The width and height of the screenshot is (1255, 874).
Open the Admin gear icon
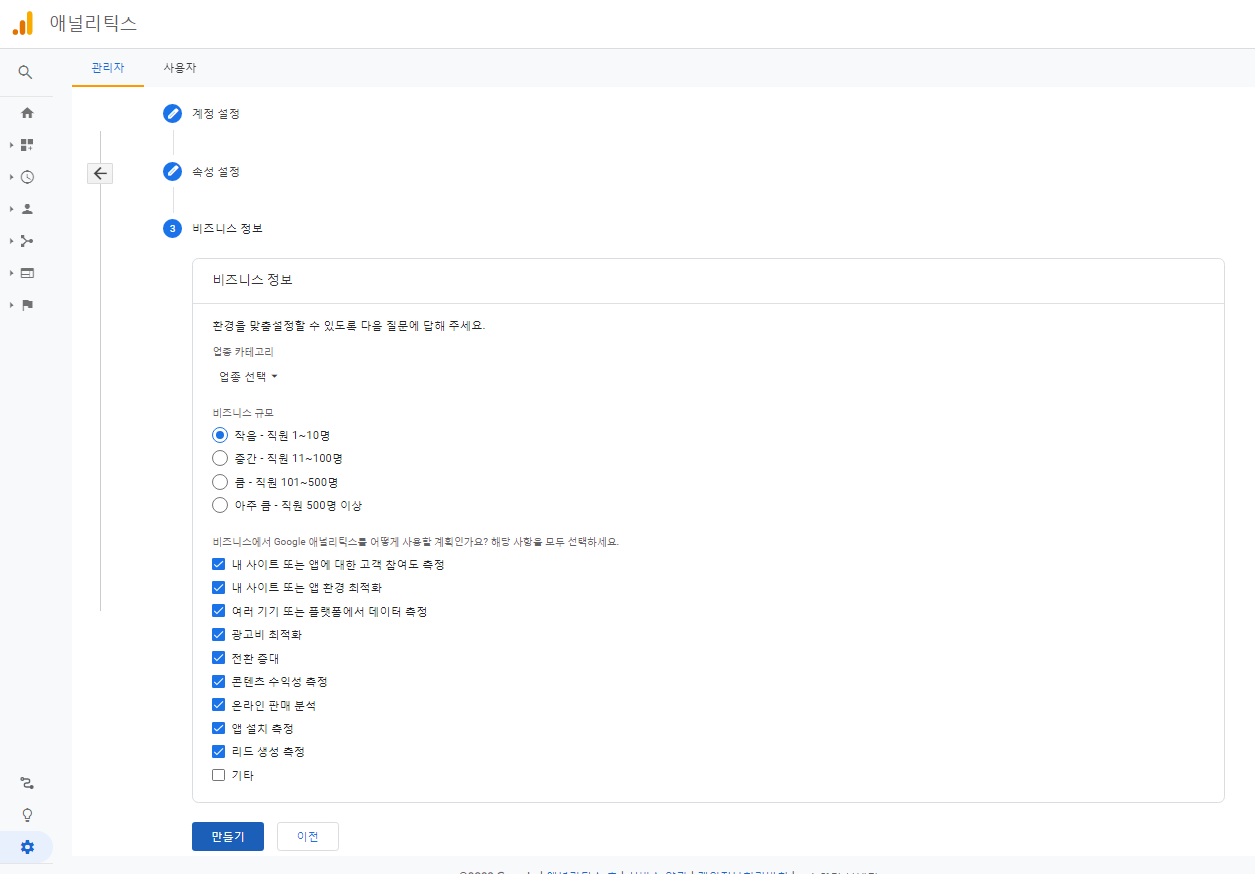coord(27,846)
